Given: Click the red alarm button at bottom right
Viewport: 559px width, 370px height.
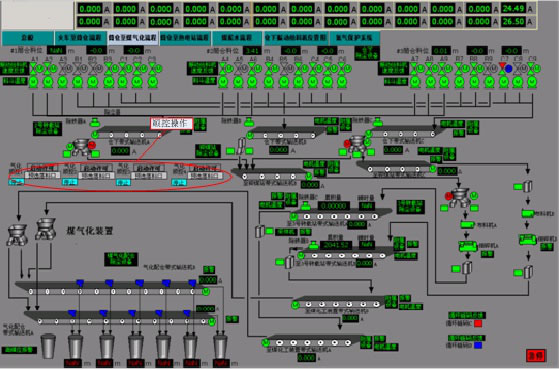Looking at the screenshot, I should (x=535, y=355).
